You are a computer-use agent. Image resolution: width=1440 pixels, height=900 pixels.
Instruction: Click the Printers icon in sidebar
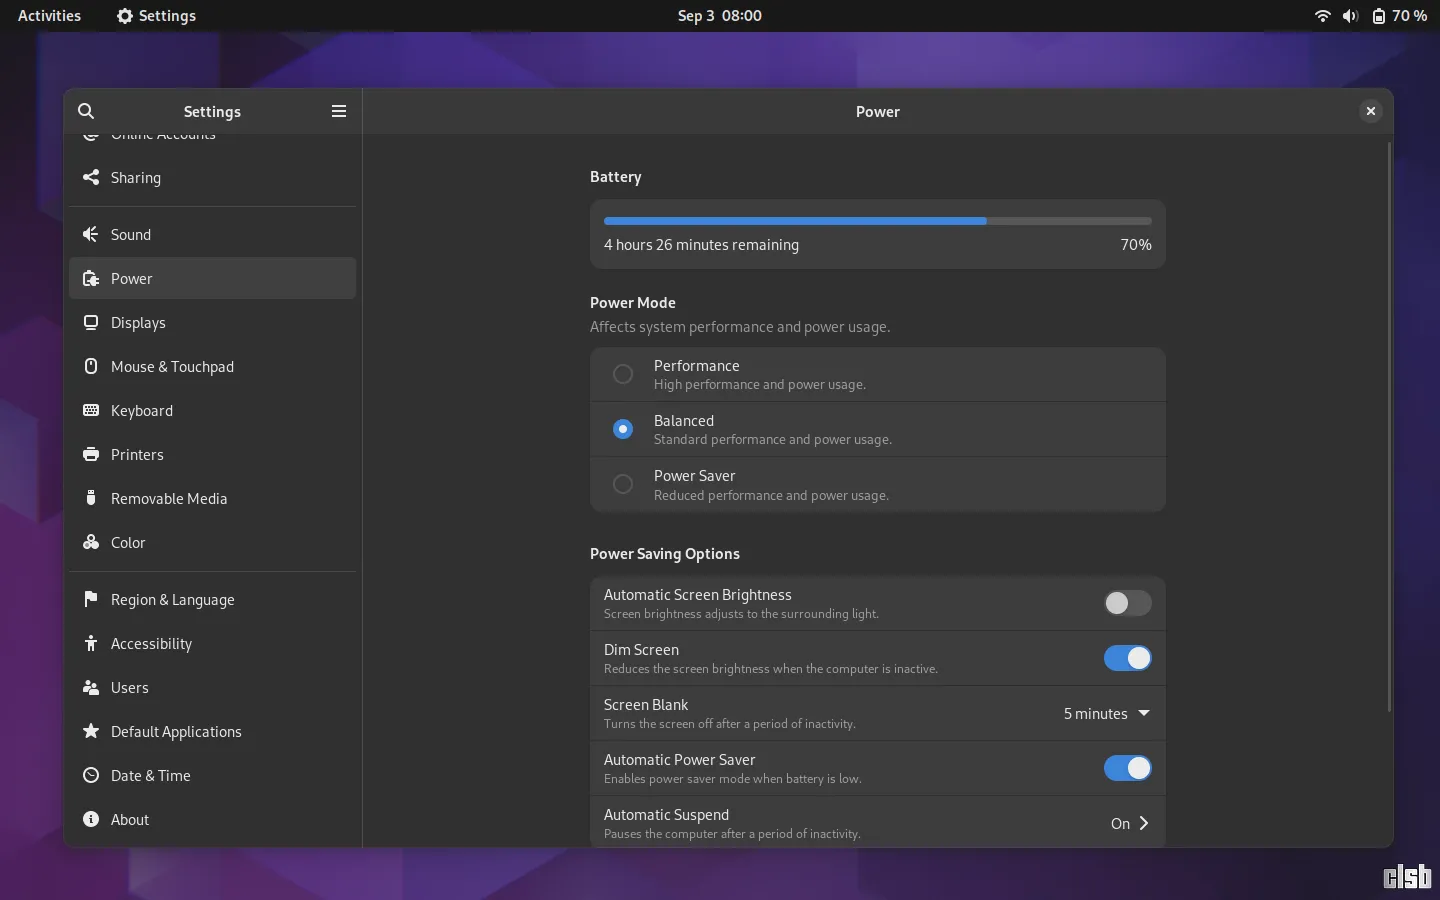coord(91,454)
